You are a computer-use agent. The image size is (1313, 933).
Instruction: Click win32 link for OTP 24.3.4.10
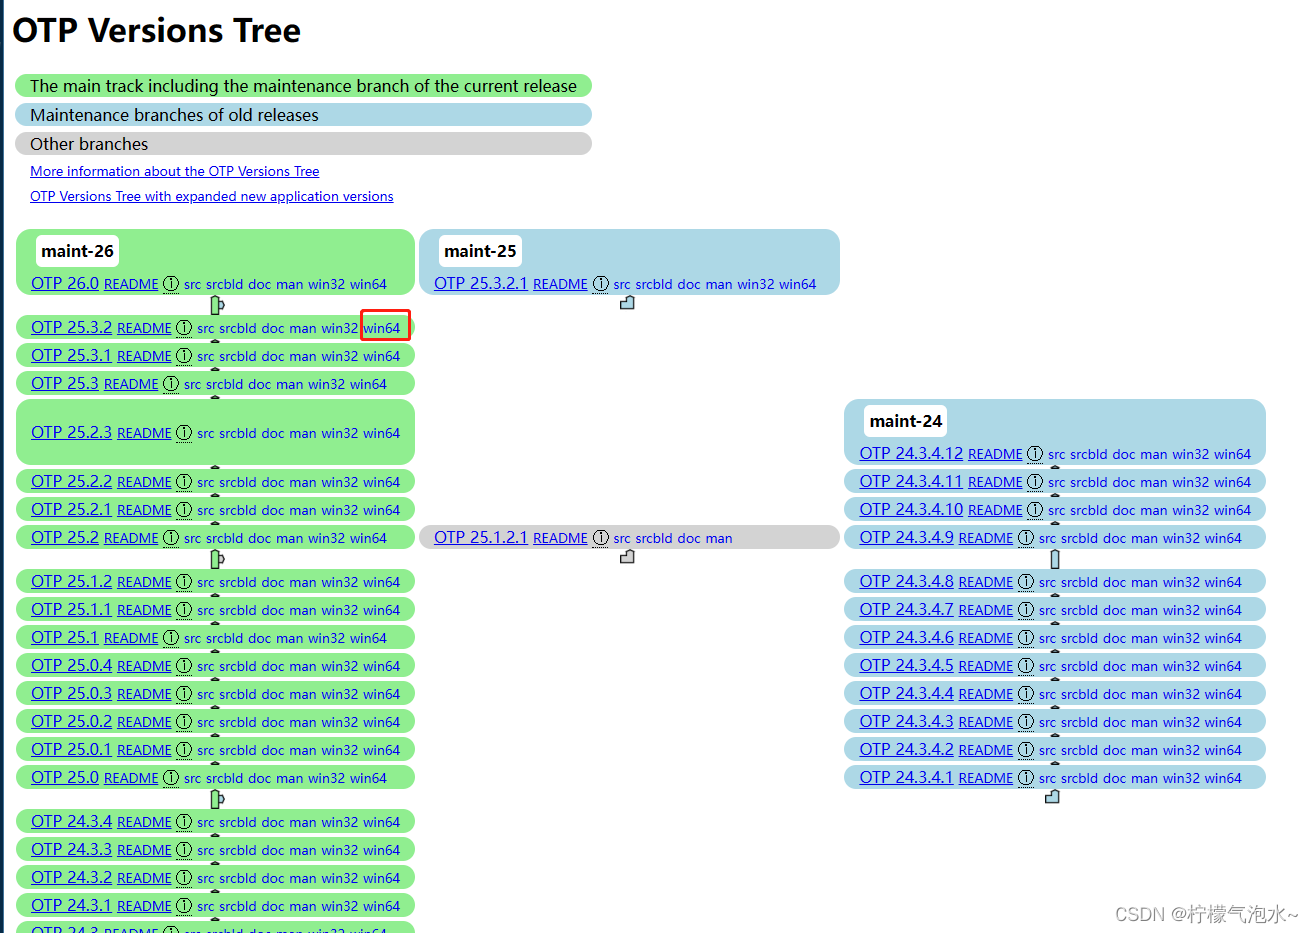coord(1191,510)
